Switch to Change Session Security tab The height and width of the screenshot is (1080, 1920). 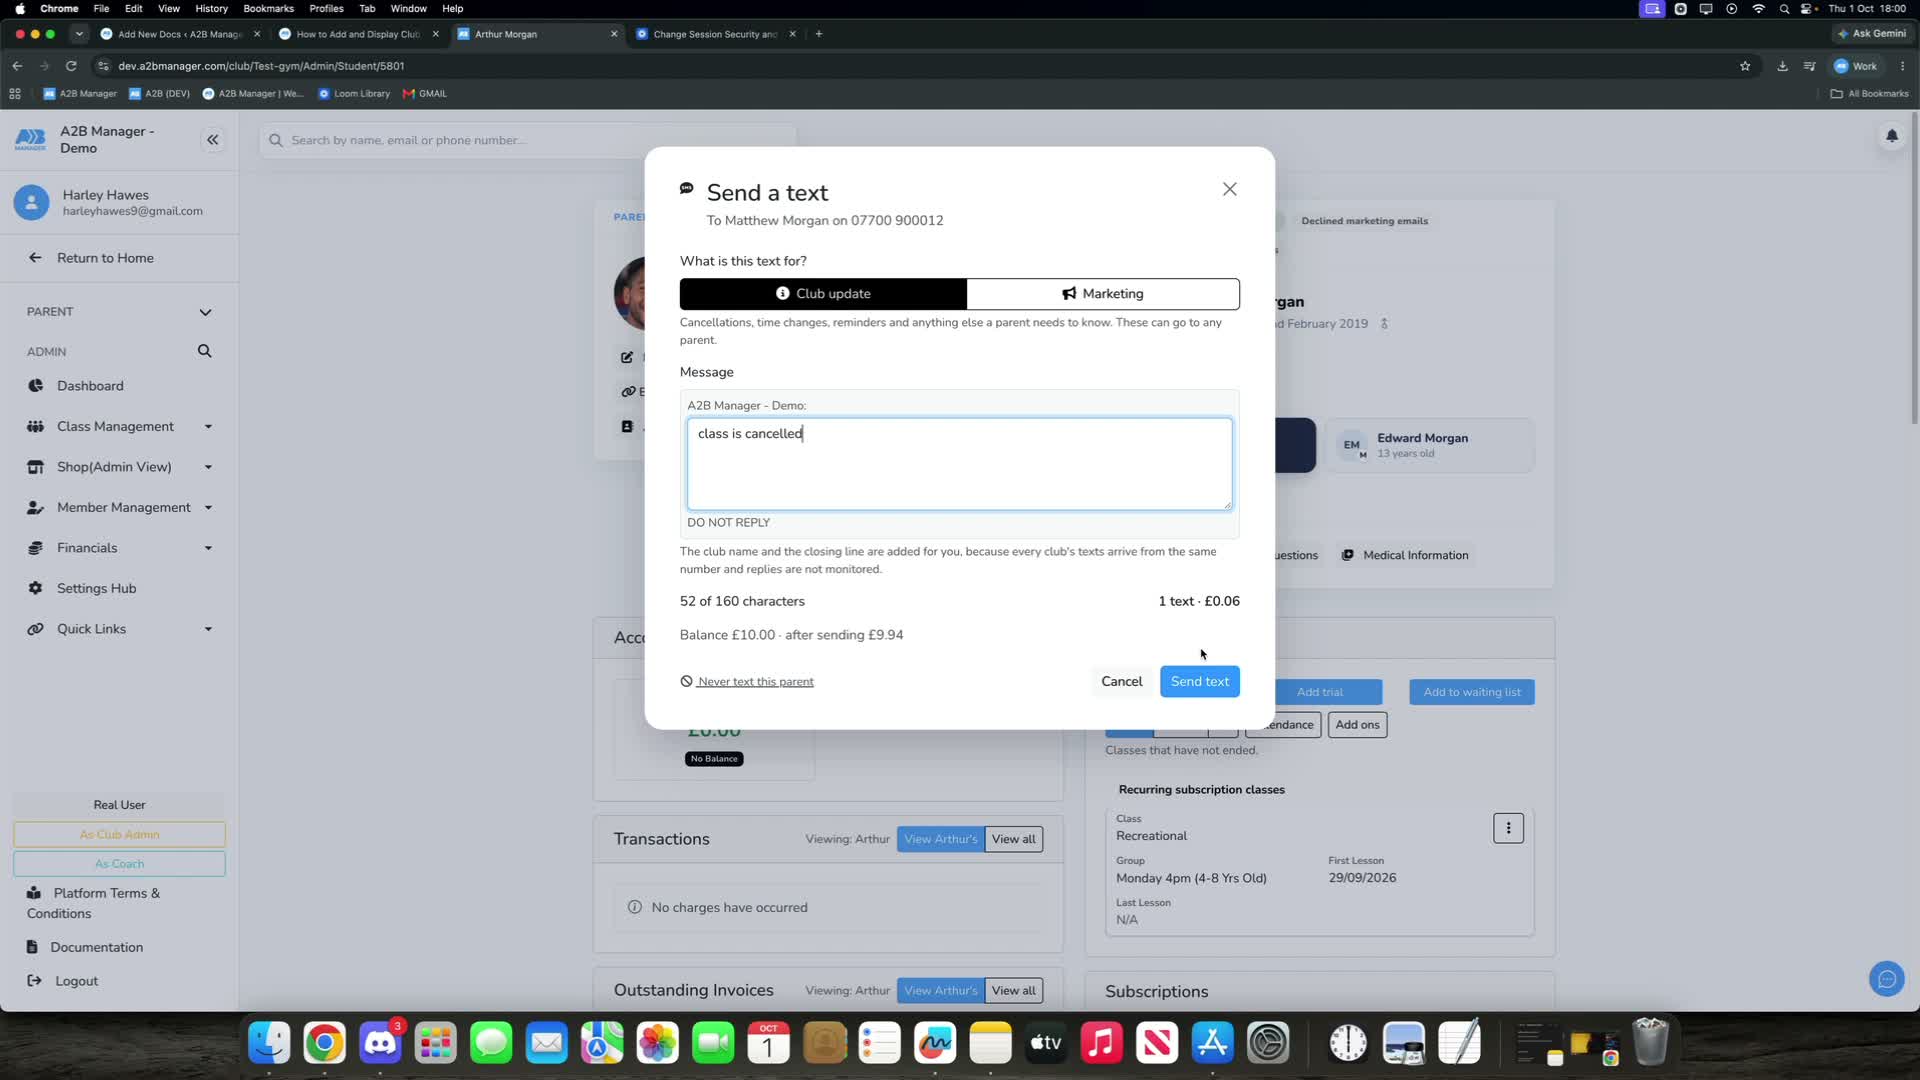click(714, 34)
